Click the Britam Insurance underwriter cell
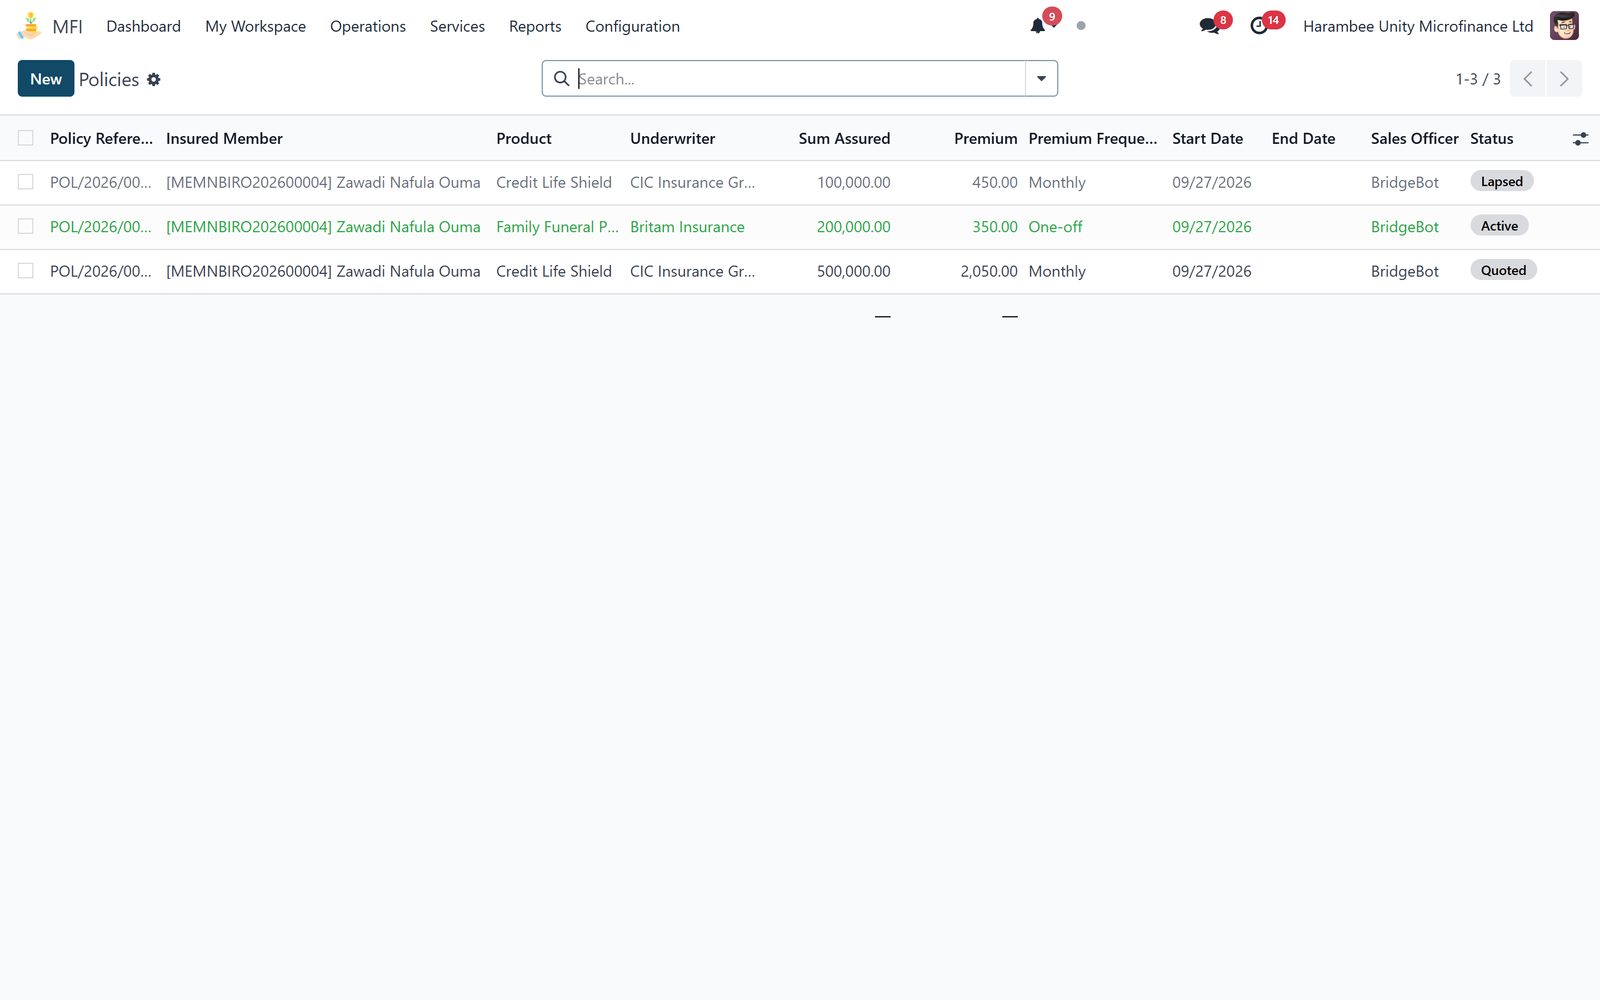The image size is (1600, 1000). 687,227
